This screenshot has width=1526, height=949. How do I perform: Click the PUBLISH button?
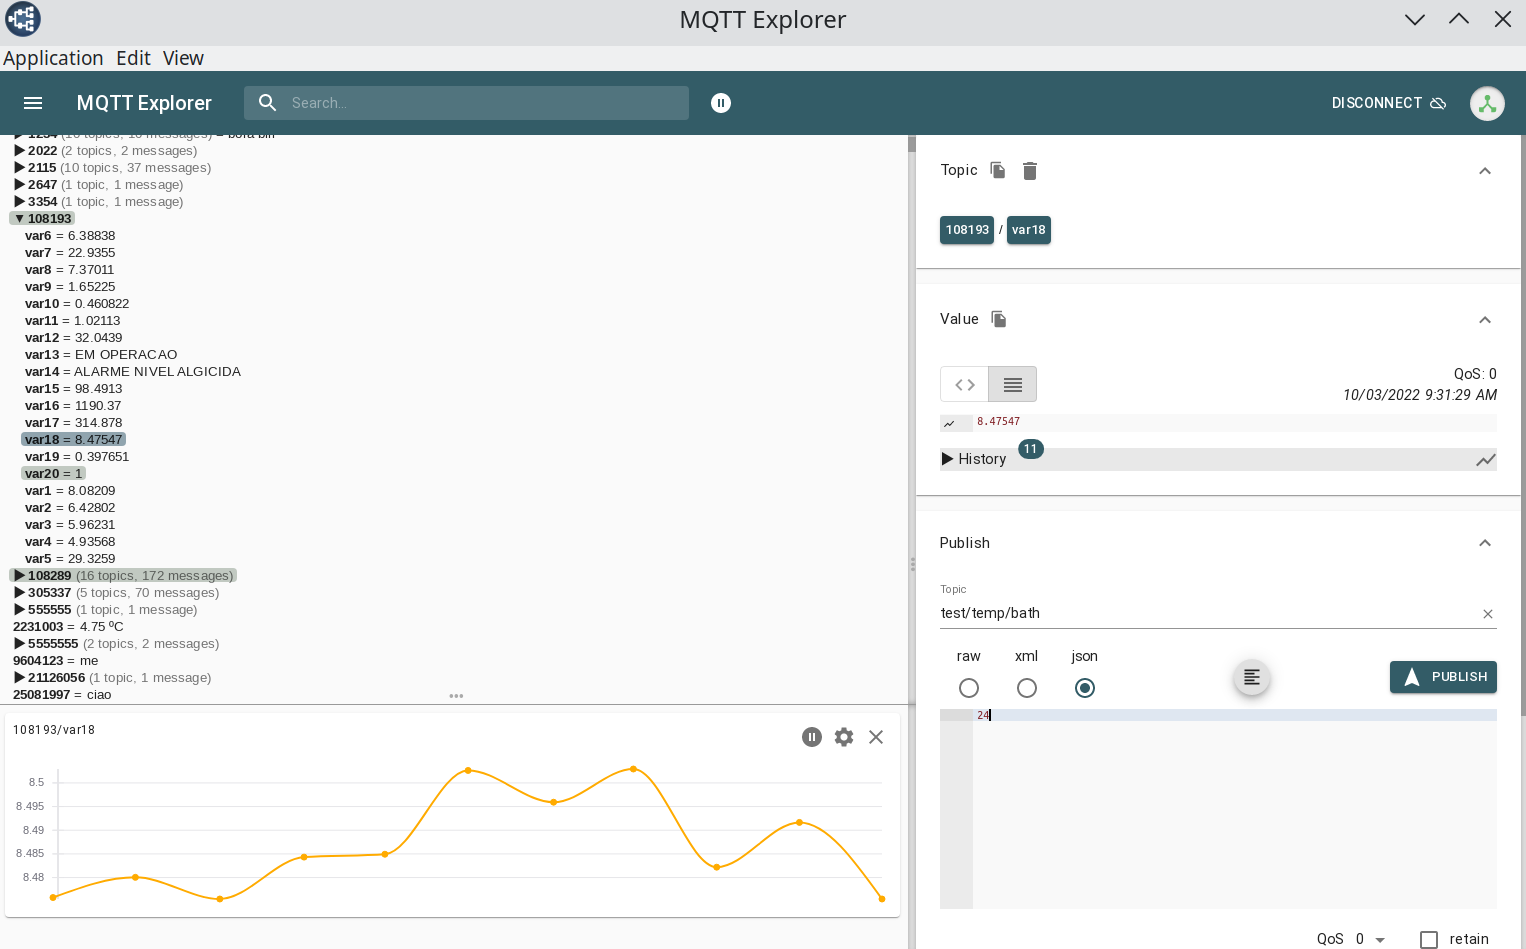1443,677
